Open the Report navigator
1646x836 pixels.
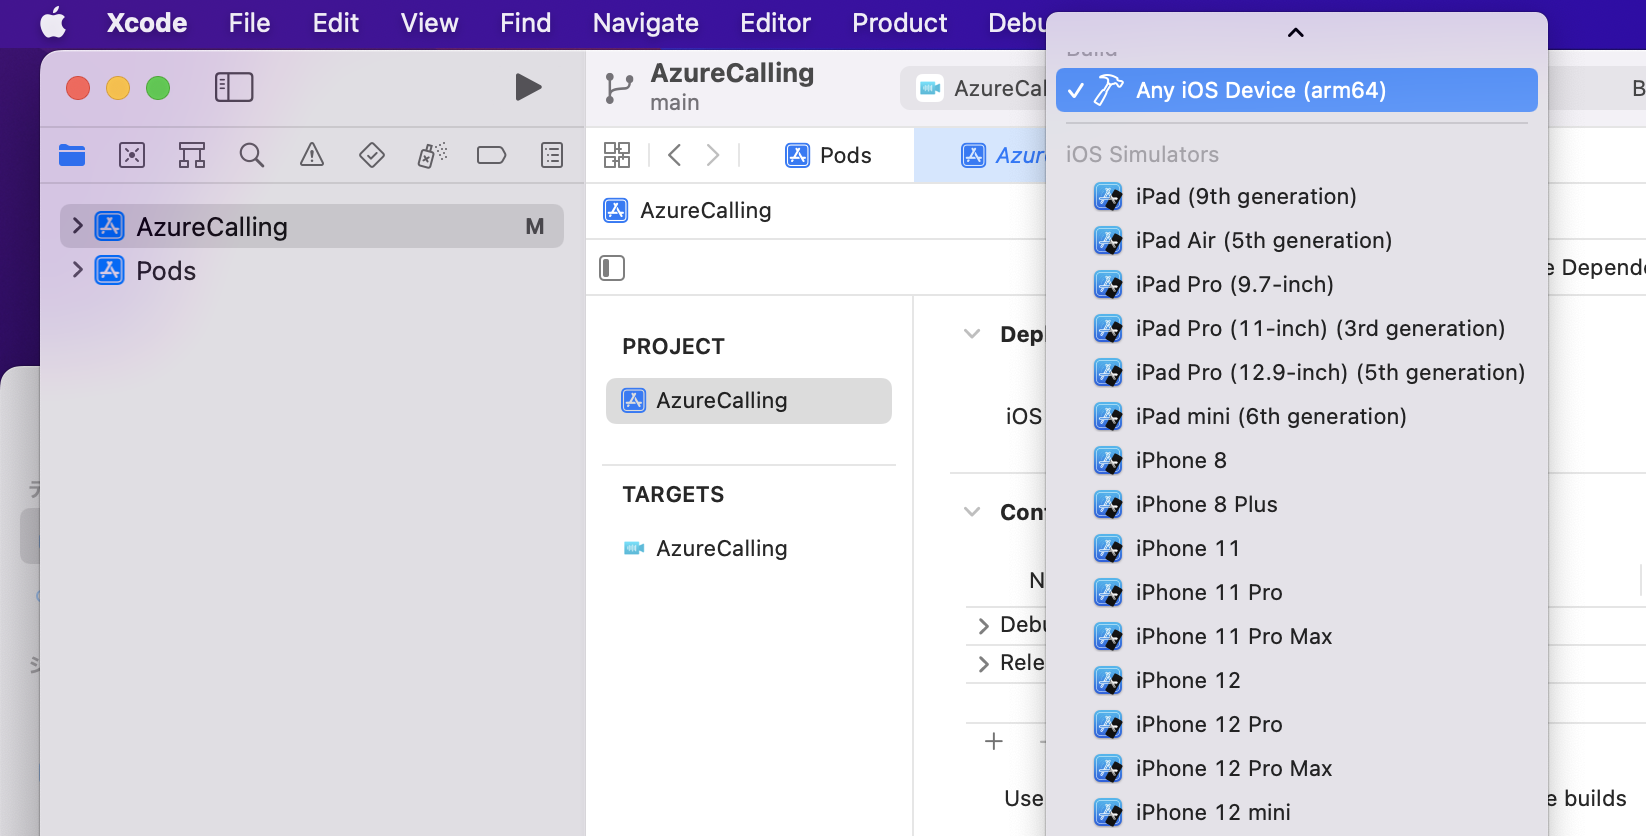tap(552, 155)
